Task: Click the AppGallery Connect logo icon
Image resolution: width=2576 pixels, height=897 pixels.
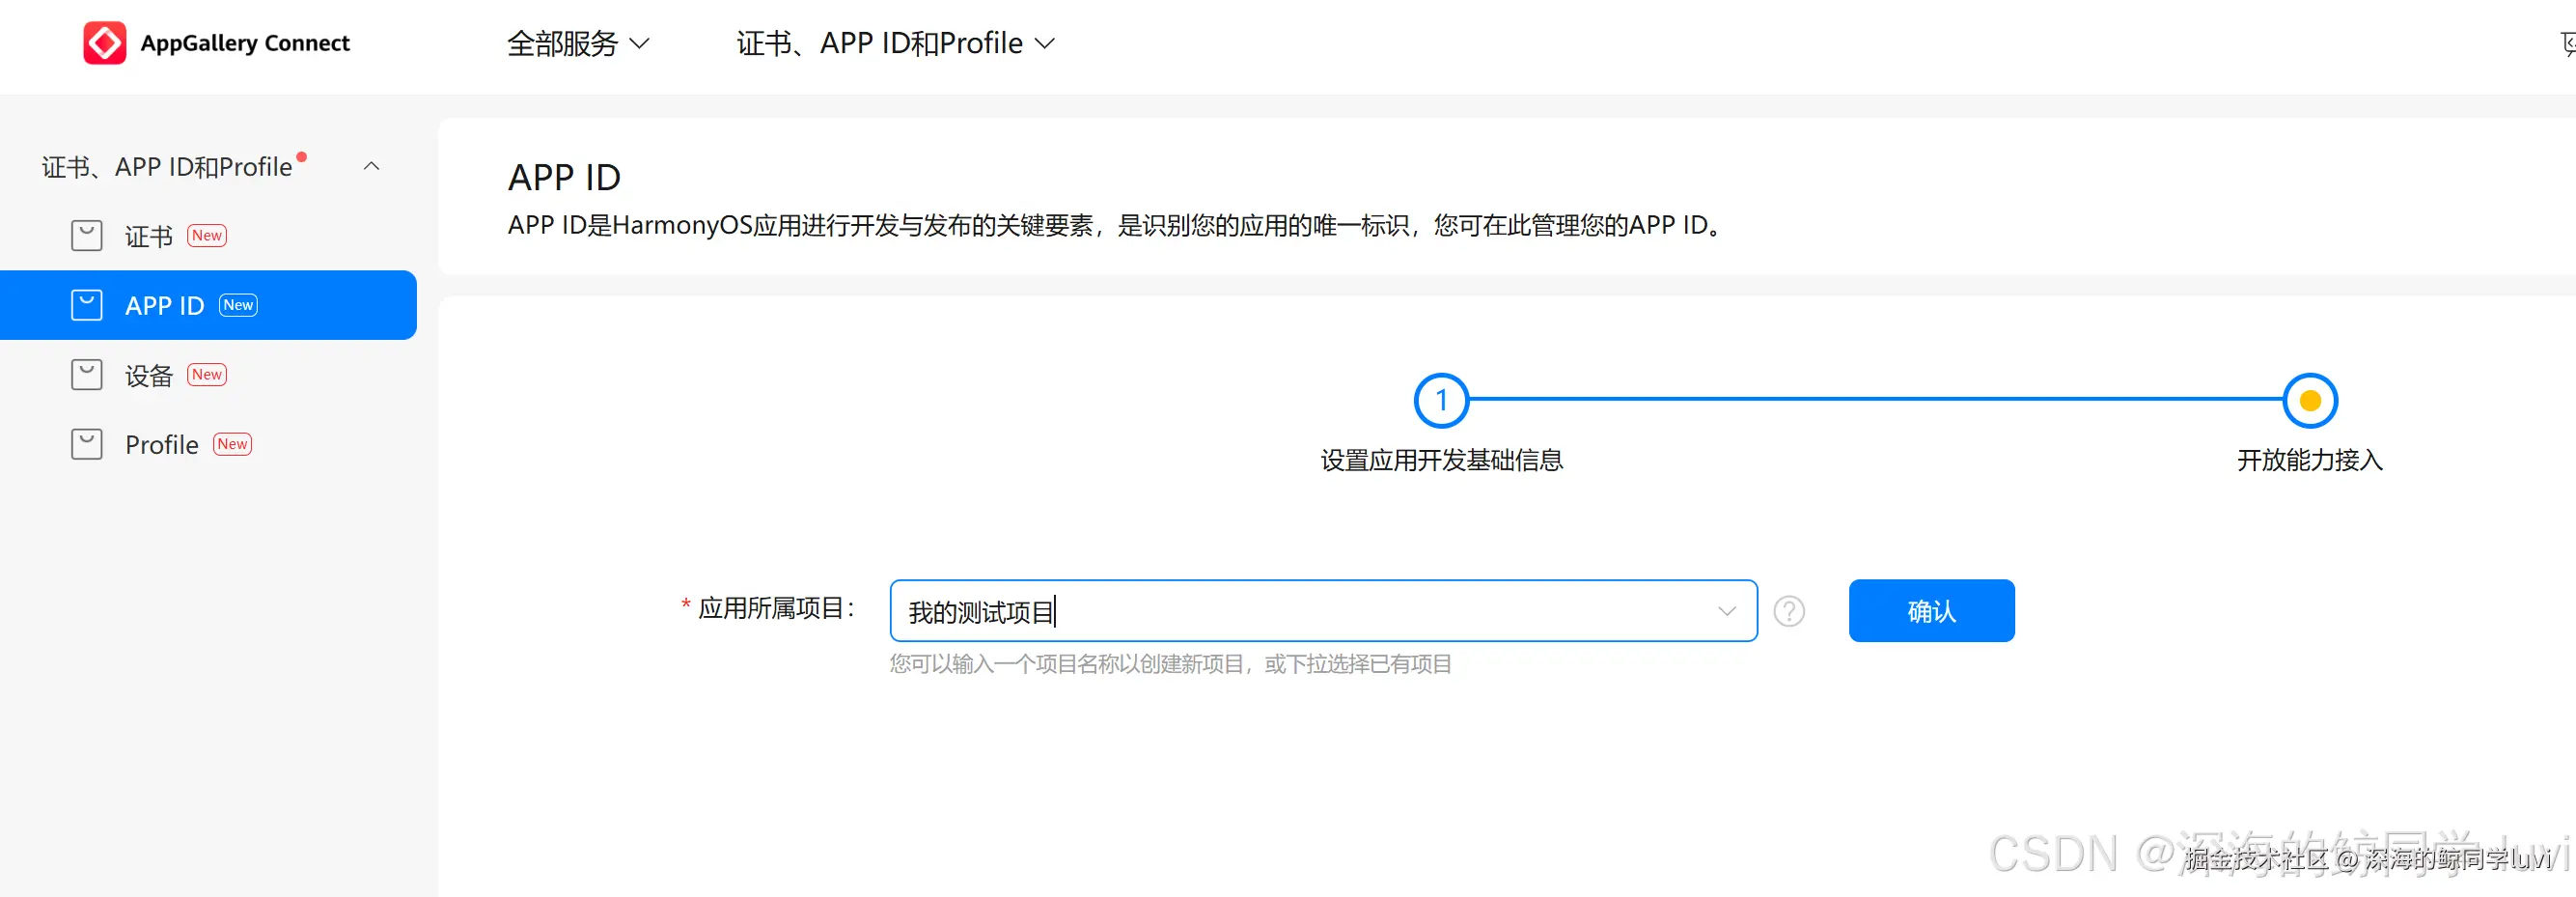Action: click(x=105, y=43)
